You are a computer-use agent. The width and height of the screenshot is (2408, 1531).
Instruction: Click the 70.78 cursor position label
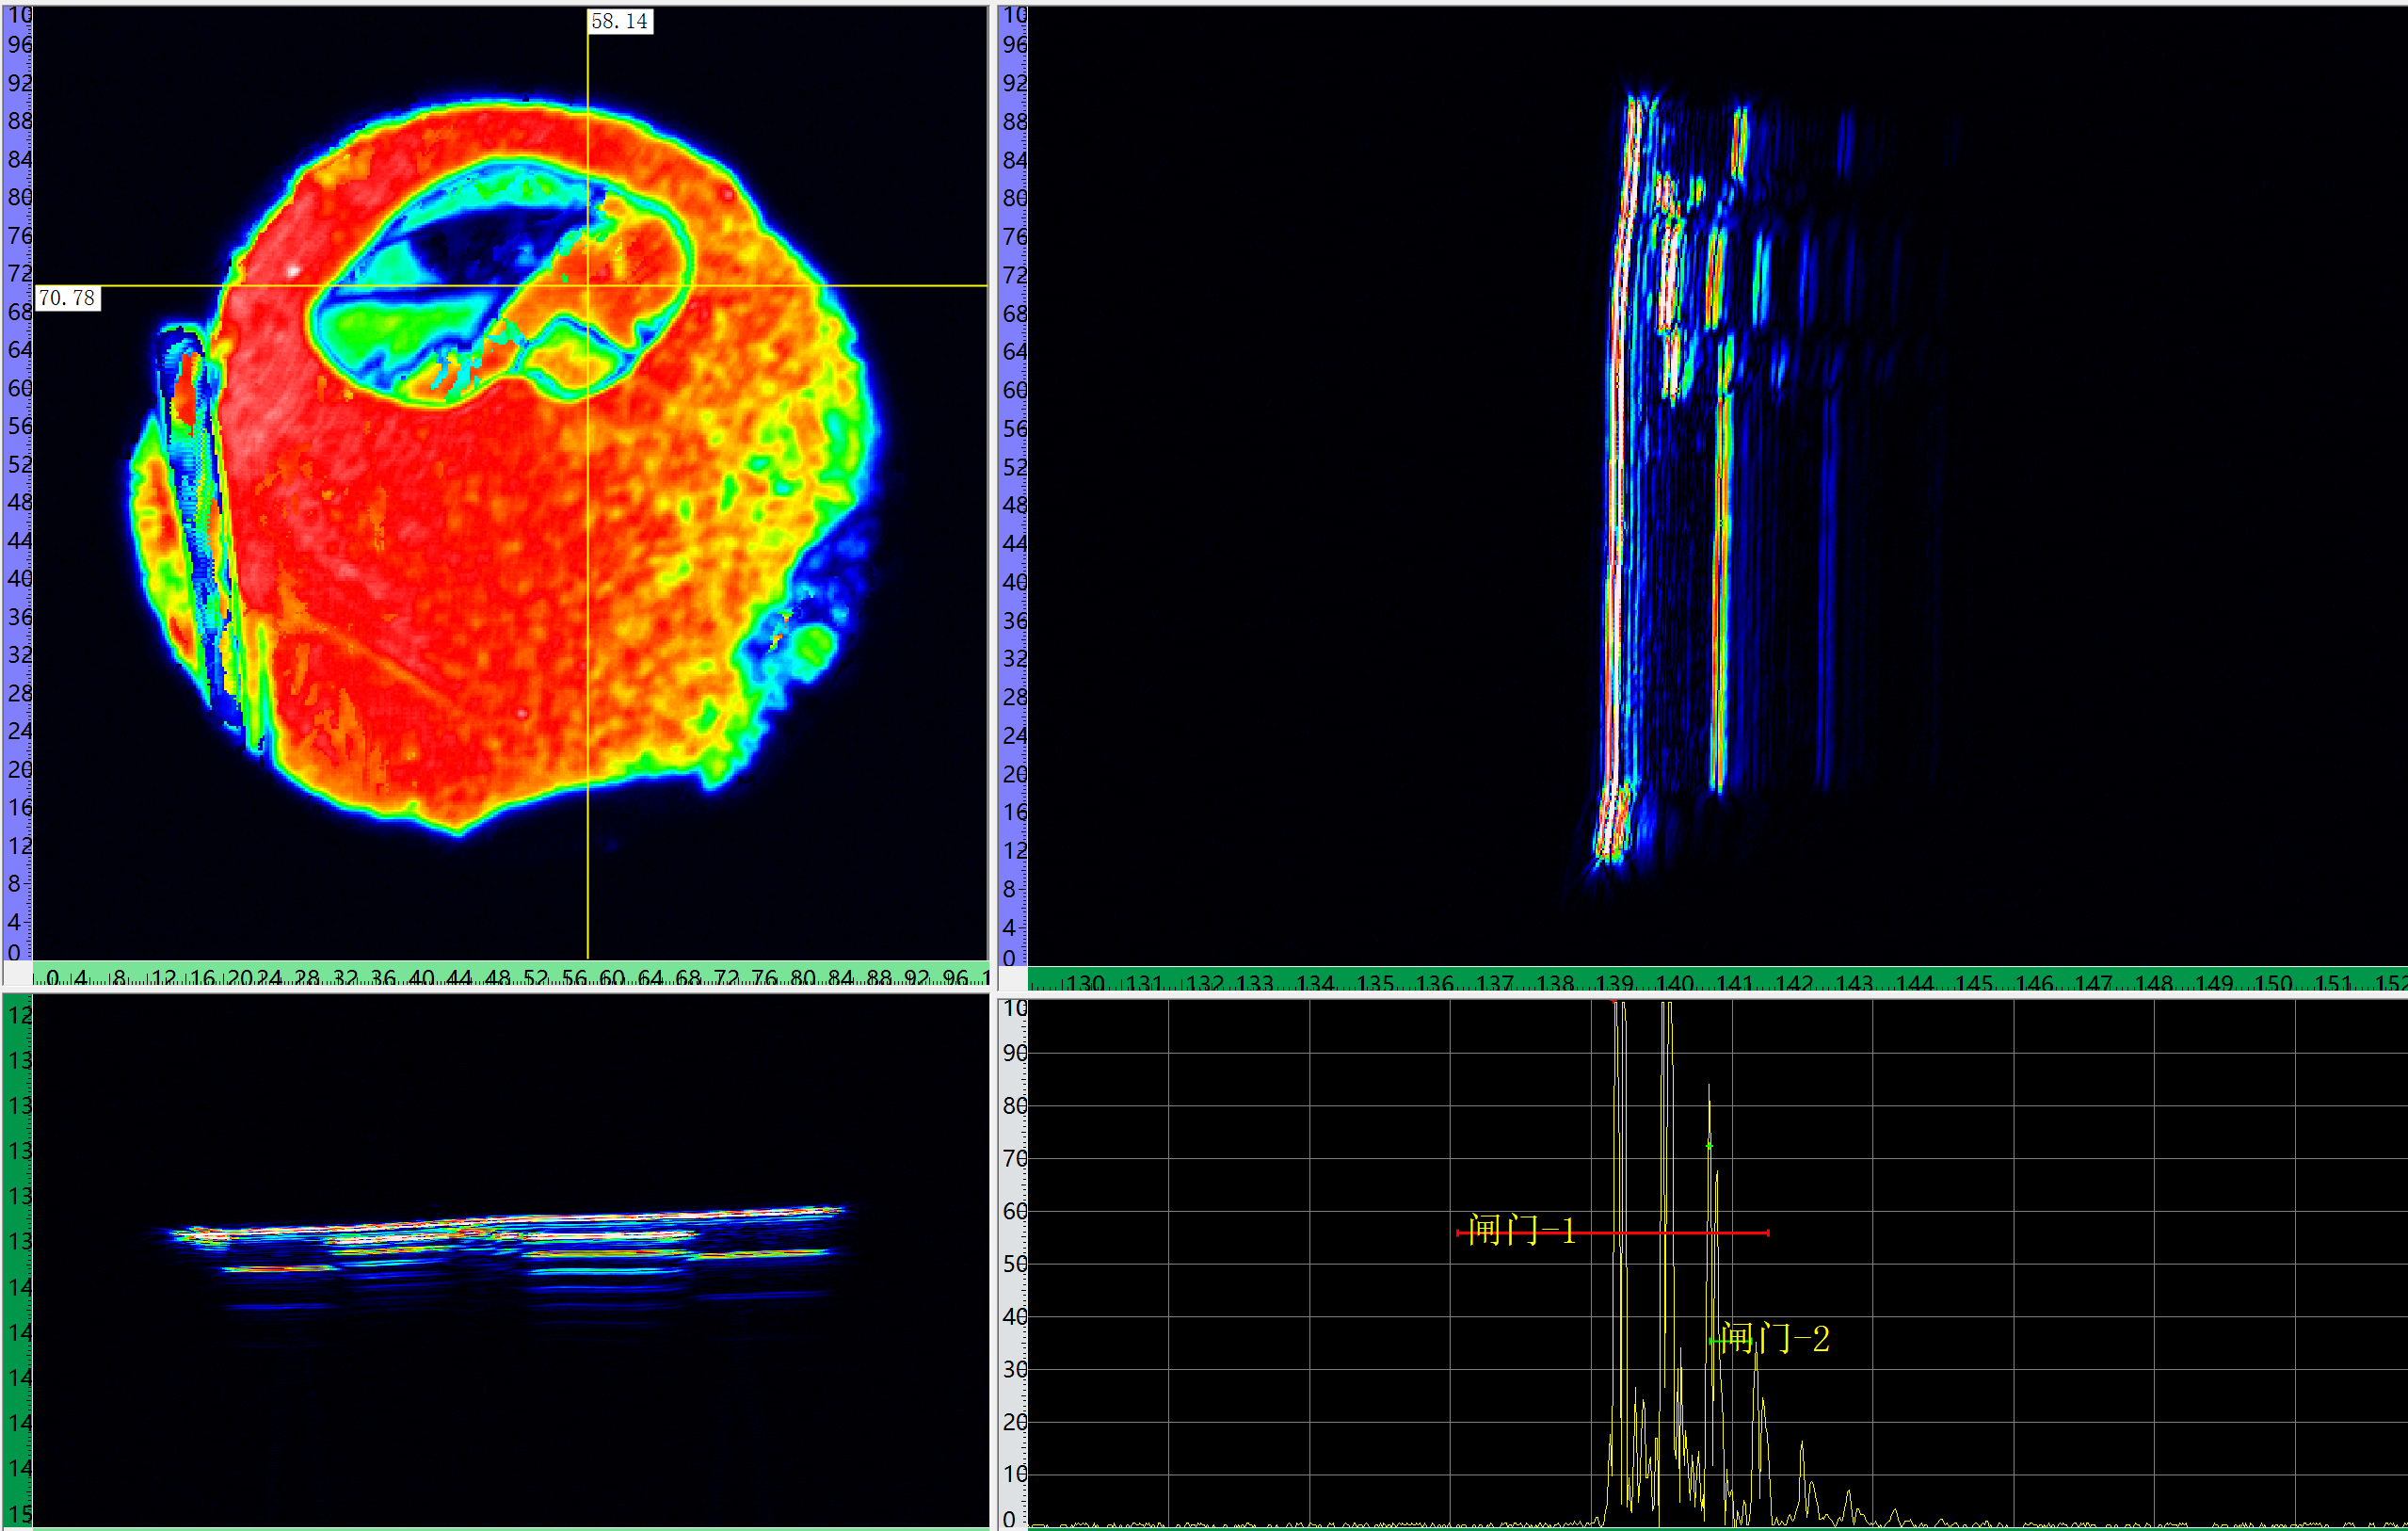pyautogui.click(x=67, y=298)
